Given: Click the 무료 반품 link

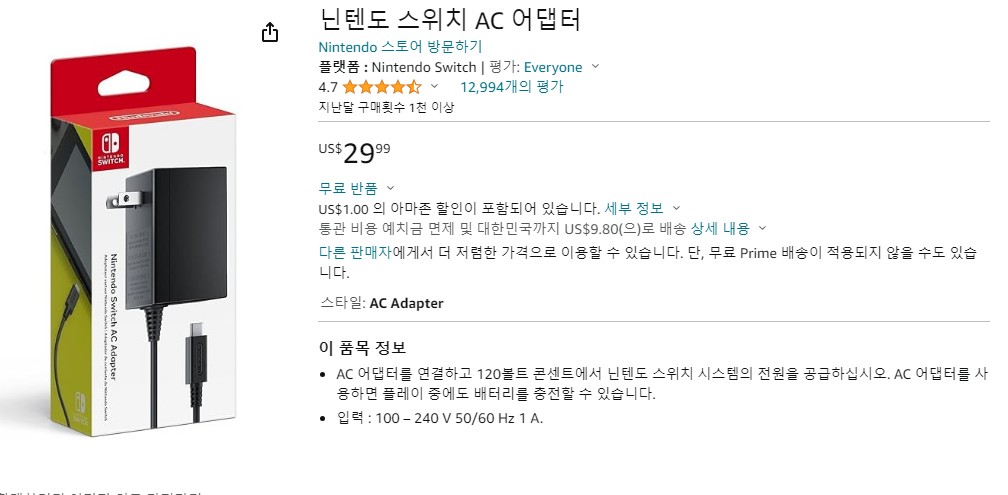Looking at the screenshot, I should [347, 187].
